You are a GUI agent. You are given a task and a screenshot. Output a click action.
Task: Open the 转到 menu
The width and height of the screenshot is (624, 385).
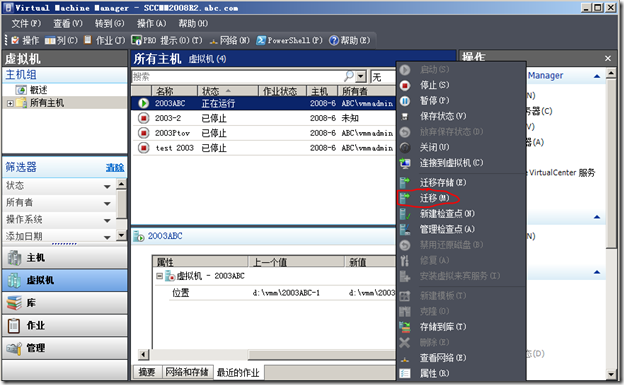pos(109,23)
